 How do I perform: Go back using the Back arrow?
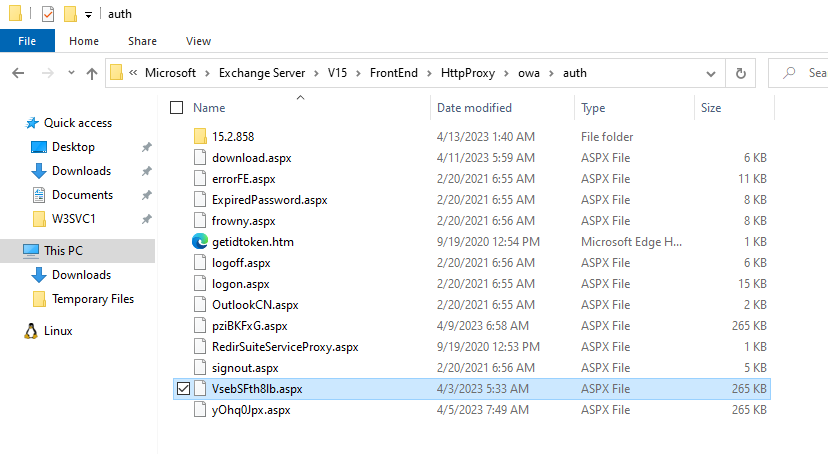tap(18, 73)
